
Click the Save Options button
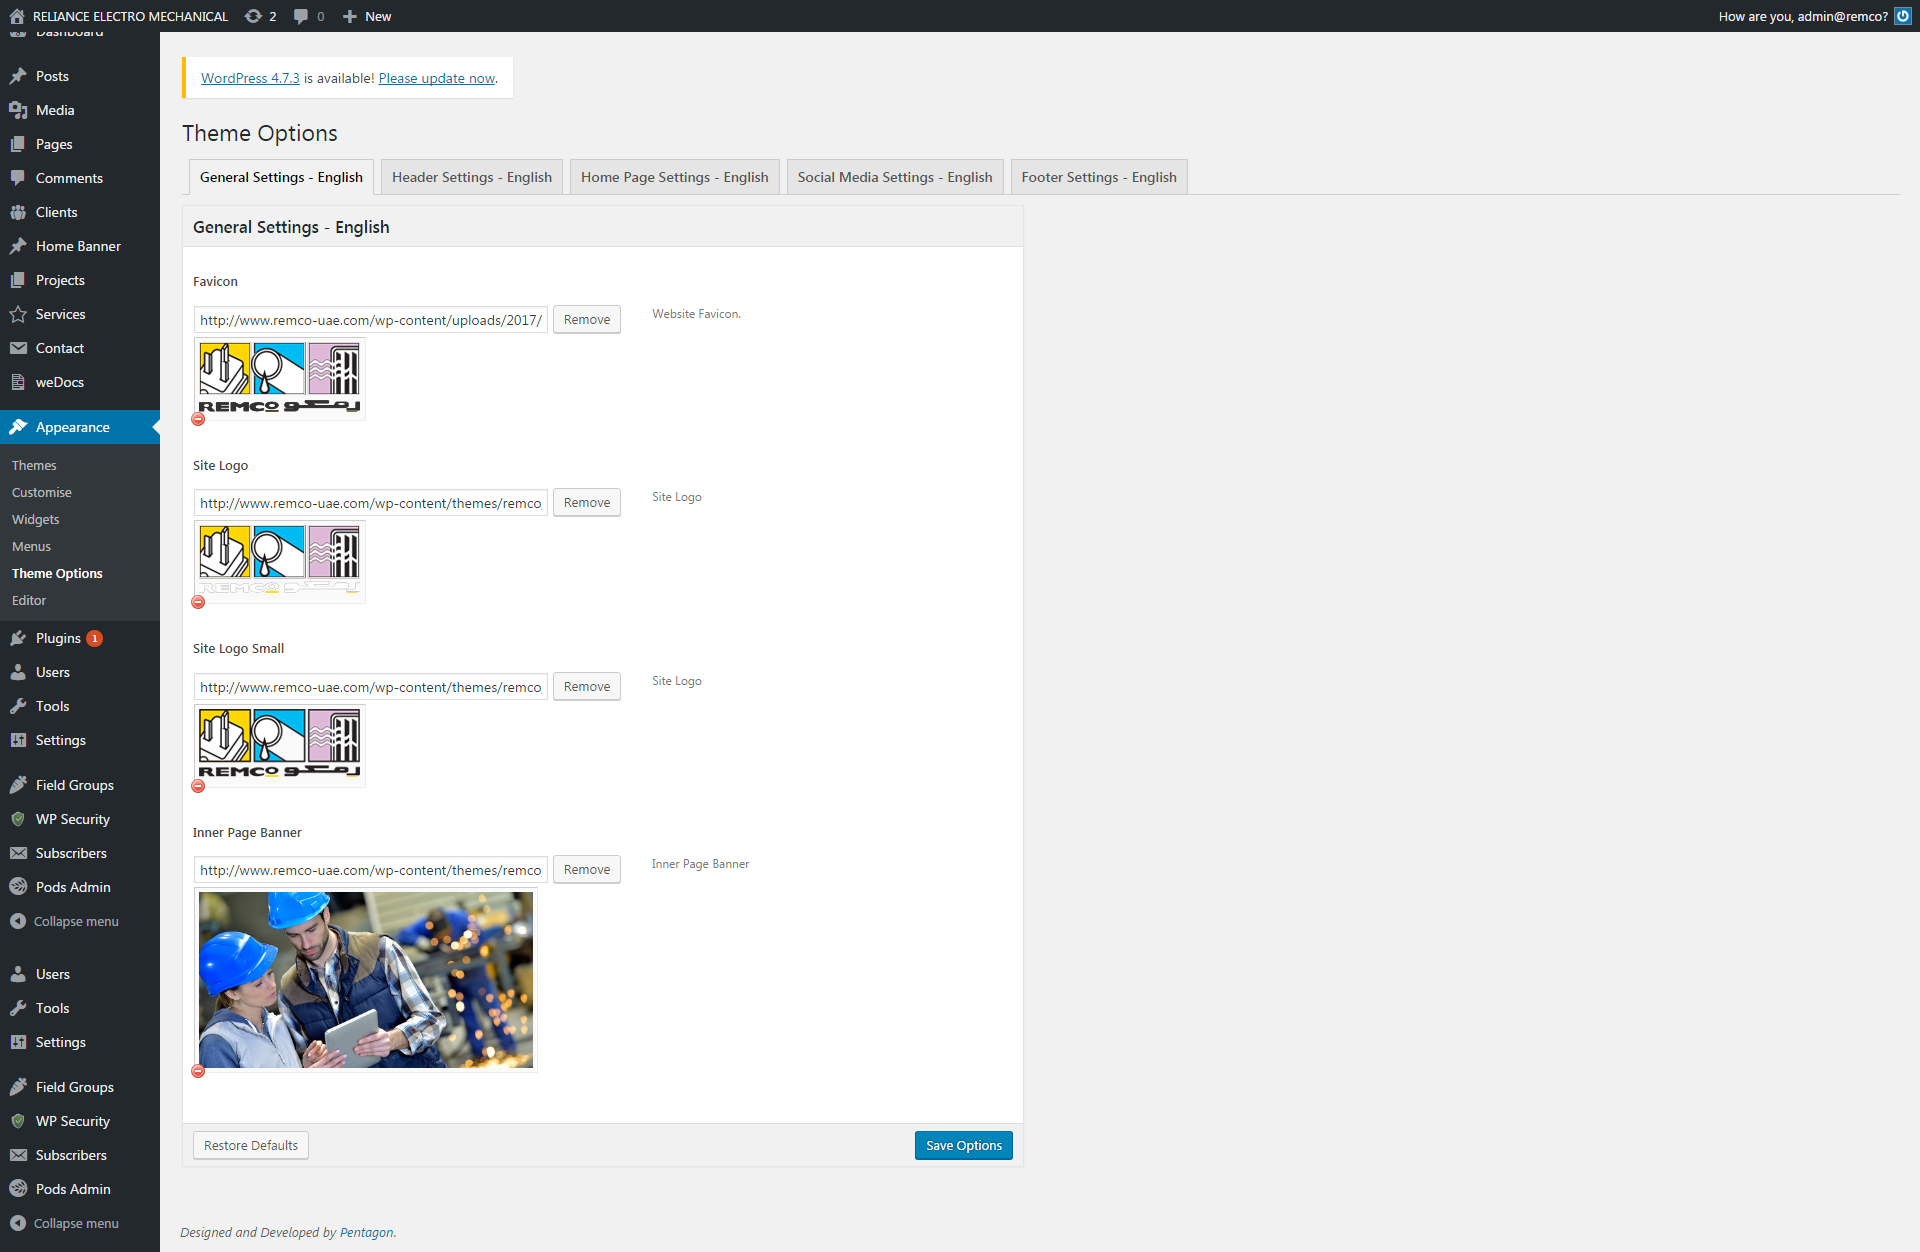(964, 1145)
